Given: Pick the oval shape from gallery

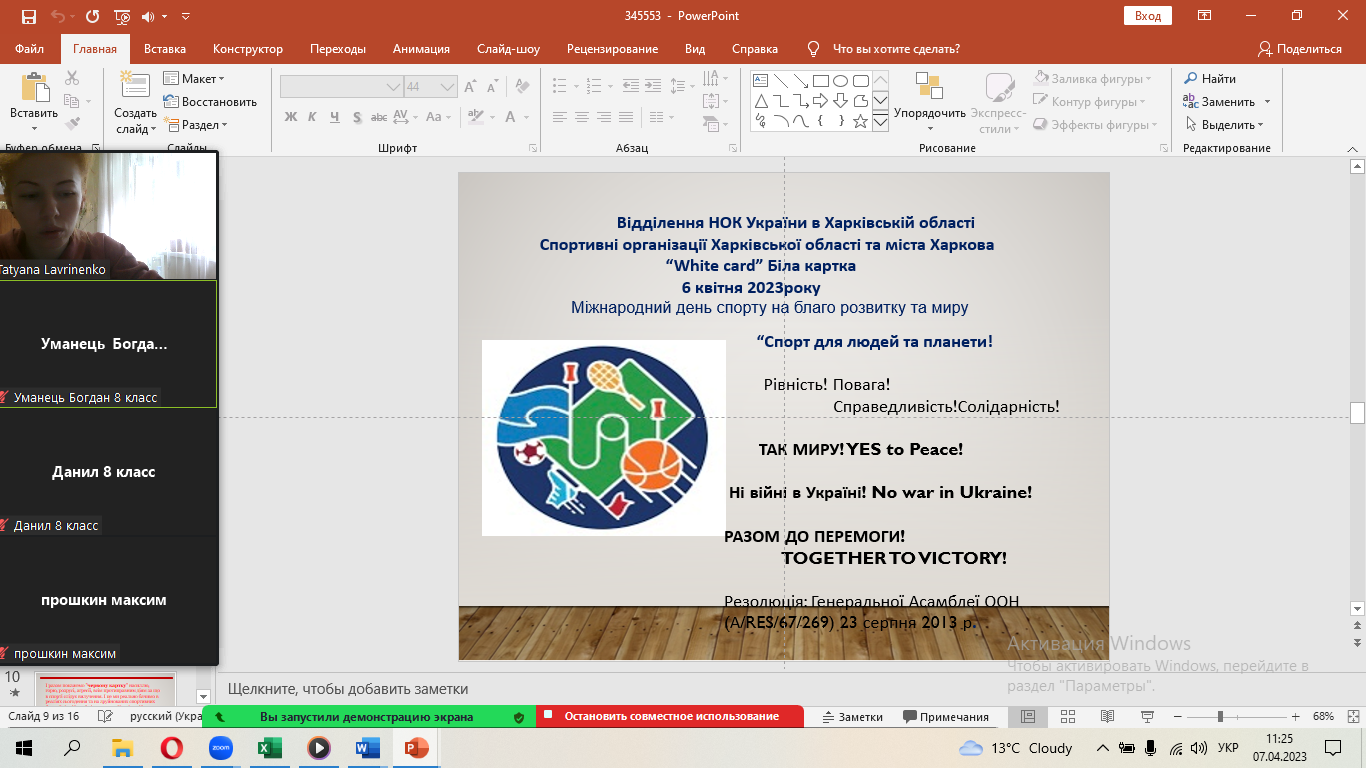Looking at the screenshot, I should (840, 81).
